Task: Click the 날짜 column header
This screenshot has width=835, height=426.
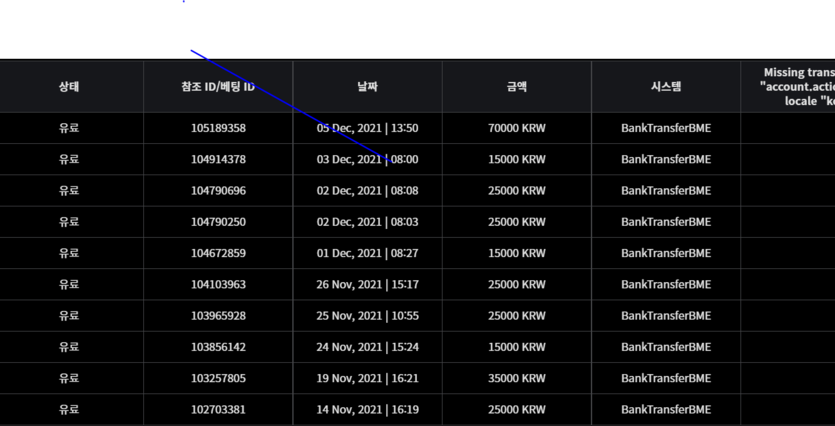Action: tap(367, 86)
